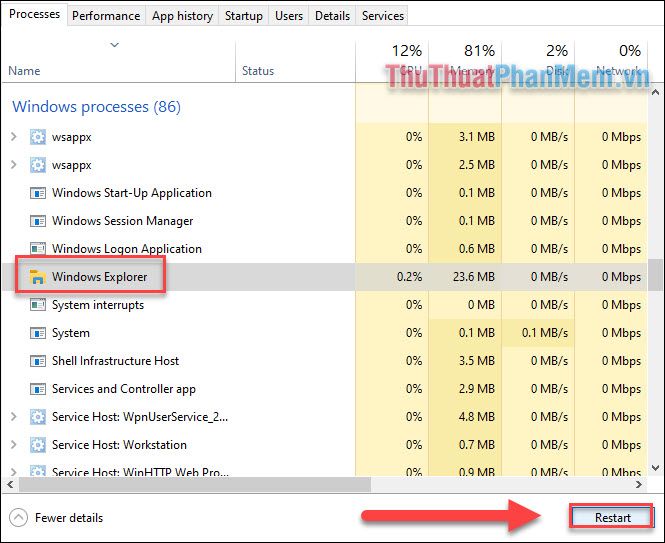Click the System interrupts icon
Screen dimensions: 665x543
coord(38,305)
